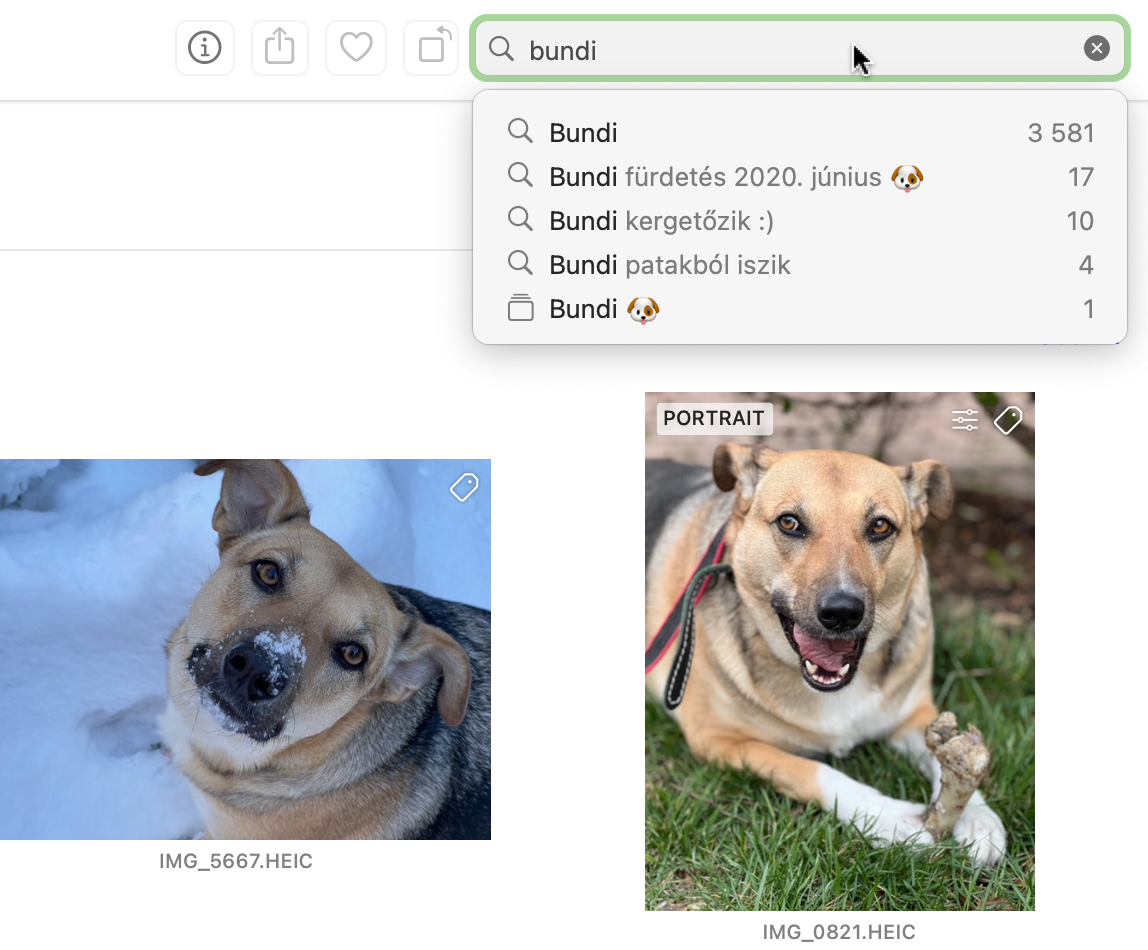Rotate the photo using the rotate icon
This screenshot has width=1148, height=950.
pos(433,48)
